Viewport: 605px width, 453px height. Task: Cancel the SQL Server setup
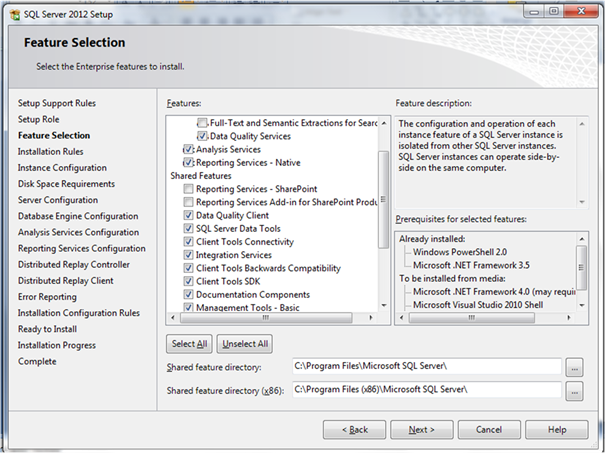pos(489,429)
